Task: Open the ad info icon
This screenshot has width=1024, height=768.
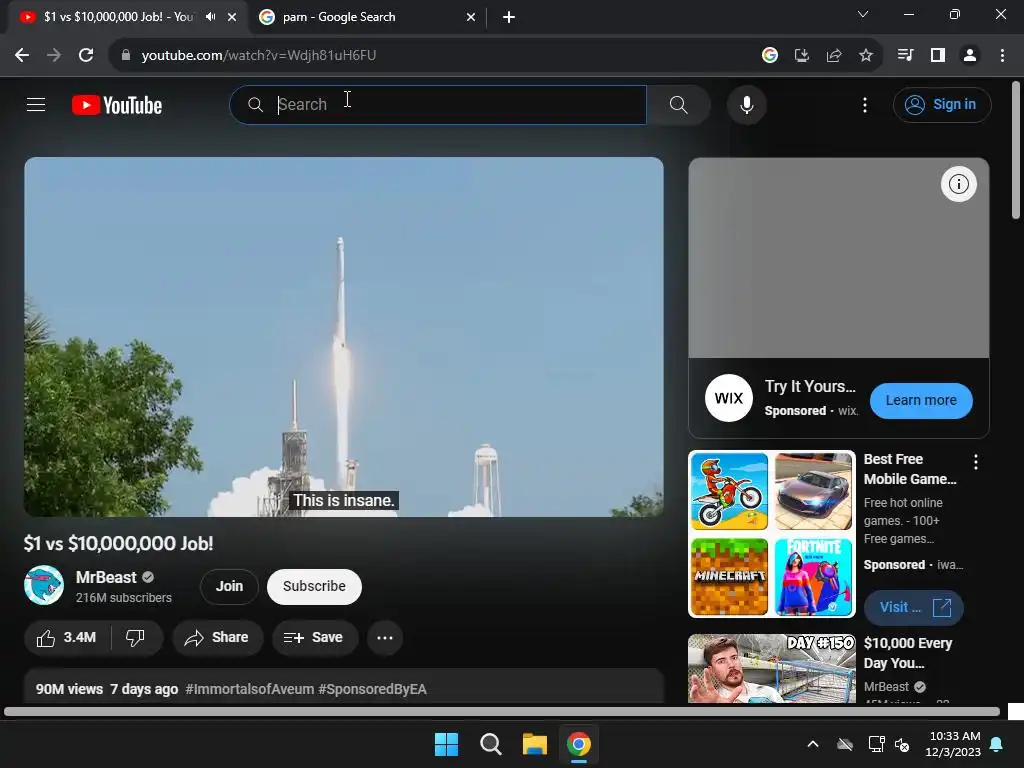Action: tap(958, 184)
